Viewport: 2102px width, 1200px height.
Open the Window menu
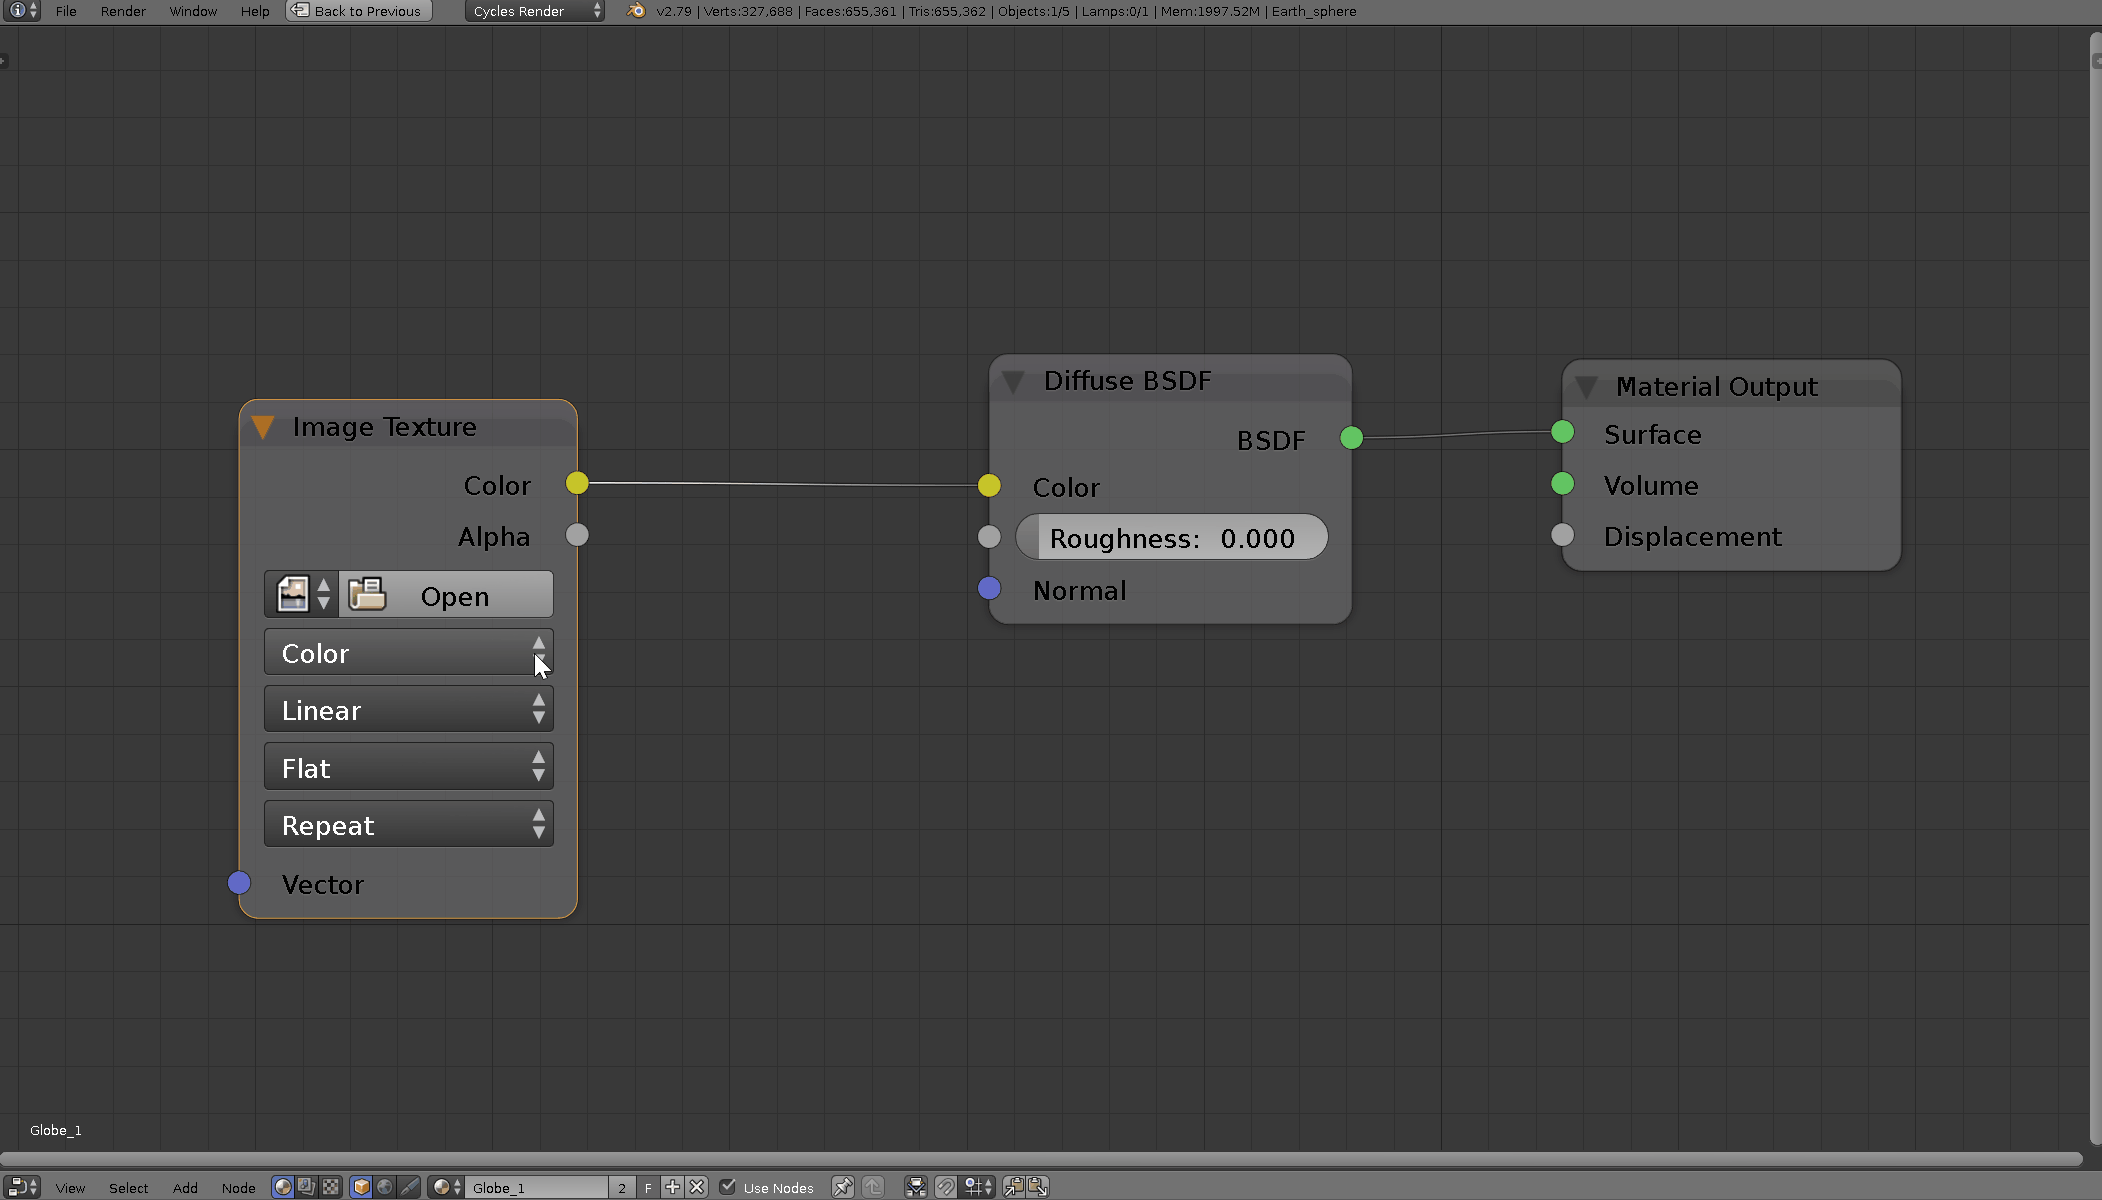point(191,12)
